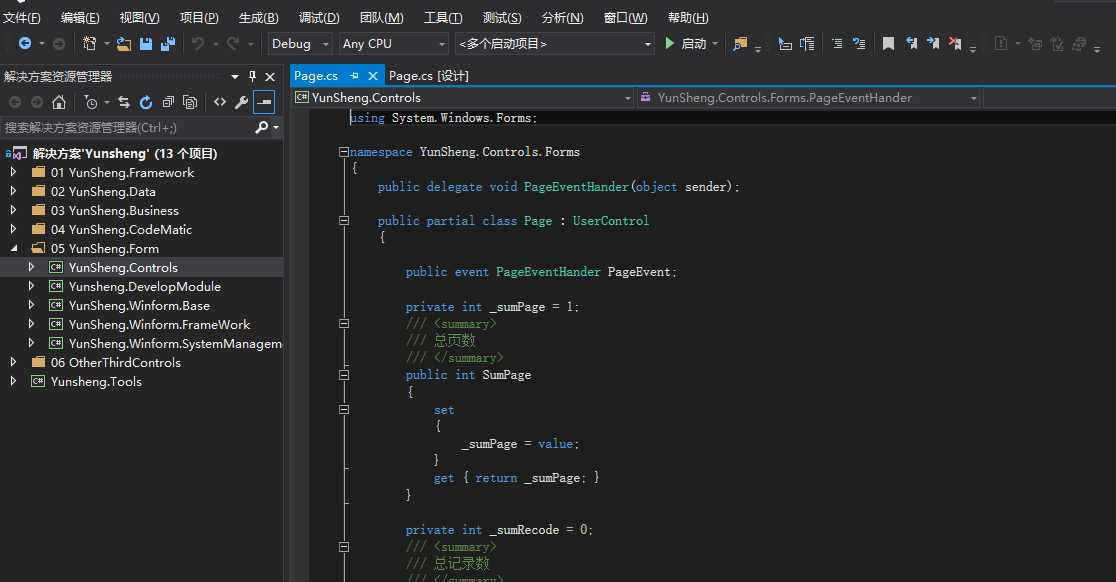Close the Solution Explorer panel
The image size is (1116, 582).
coord(270,76)
